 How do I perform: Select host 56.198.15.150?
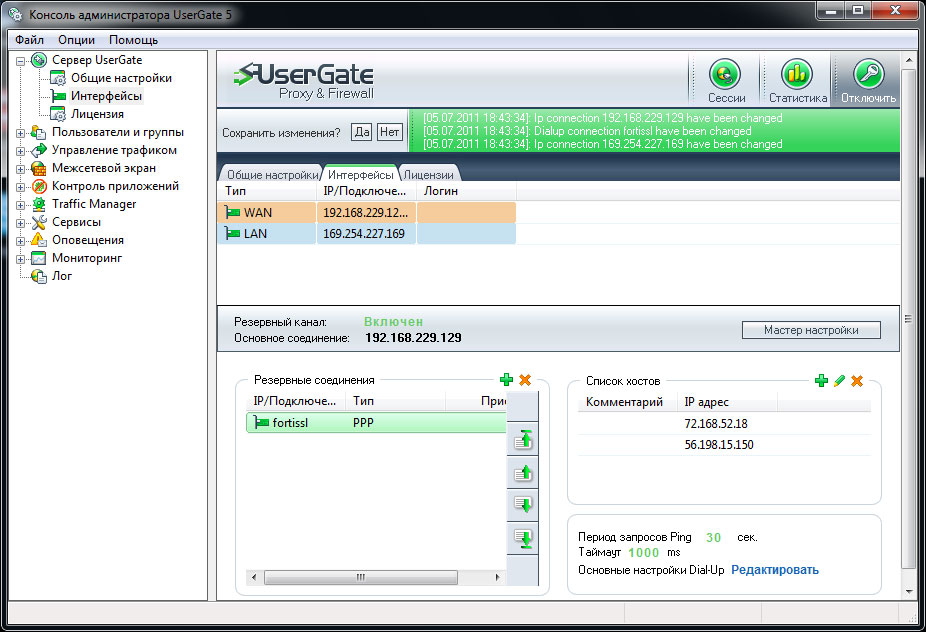pyautogui.click(x=724, y=445)
